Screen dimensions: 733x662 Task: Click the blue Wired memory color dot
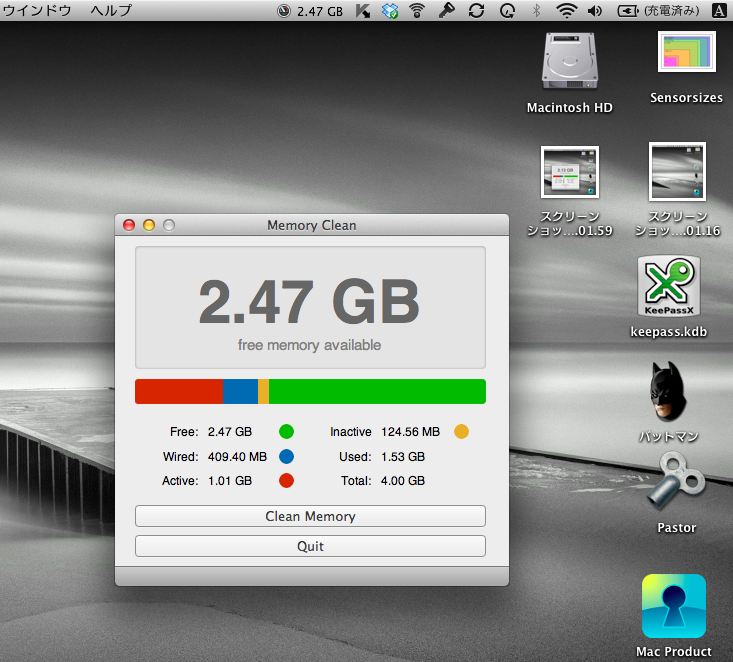click(286, 456)
